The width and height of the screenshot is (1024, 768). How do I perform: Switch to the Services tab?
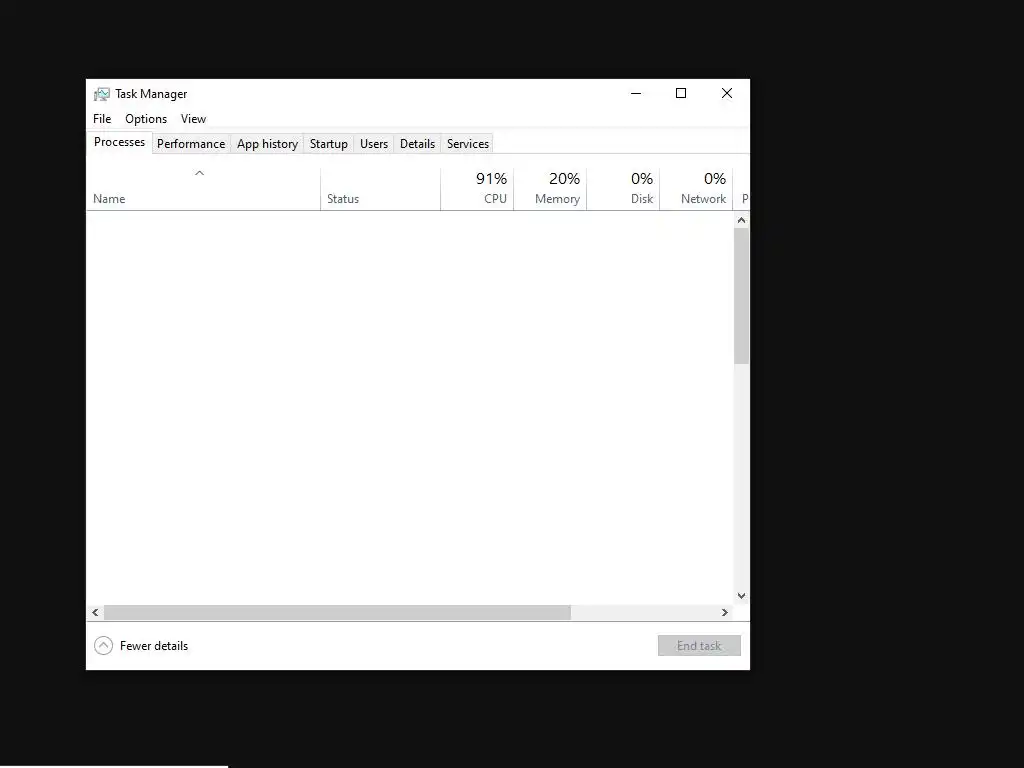click(x=468, y=144)
